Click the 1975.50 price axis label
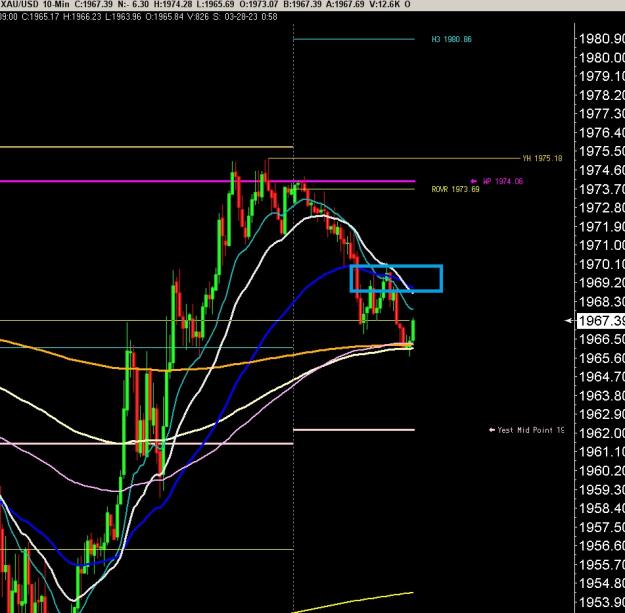Viewport: 625px width, 613px height. pyautogui.click(x=601, y=151)
